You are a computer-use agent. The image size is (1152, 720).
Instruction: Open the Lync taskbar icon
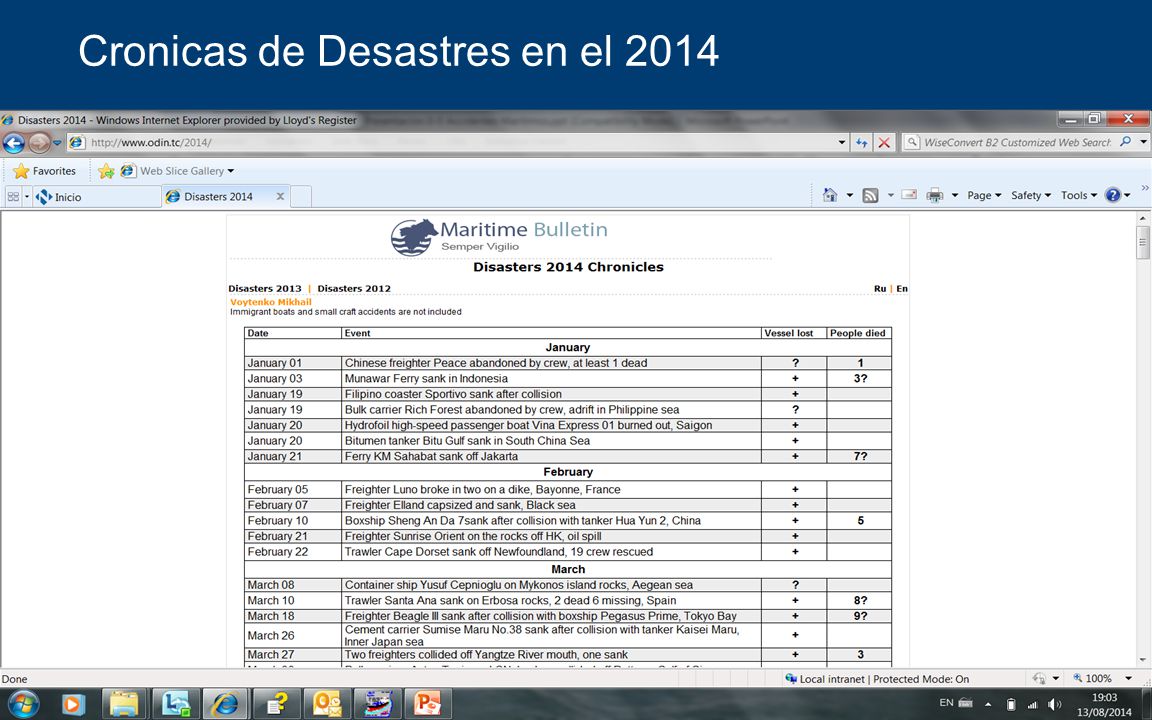(176, 705)
